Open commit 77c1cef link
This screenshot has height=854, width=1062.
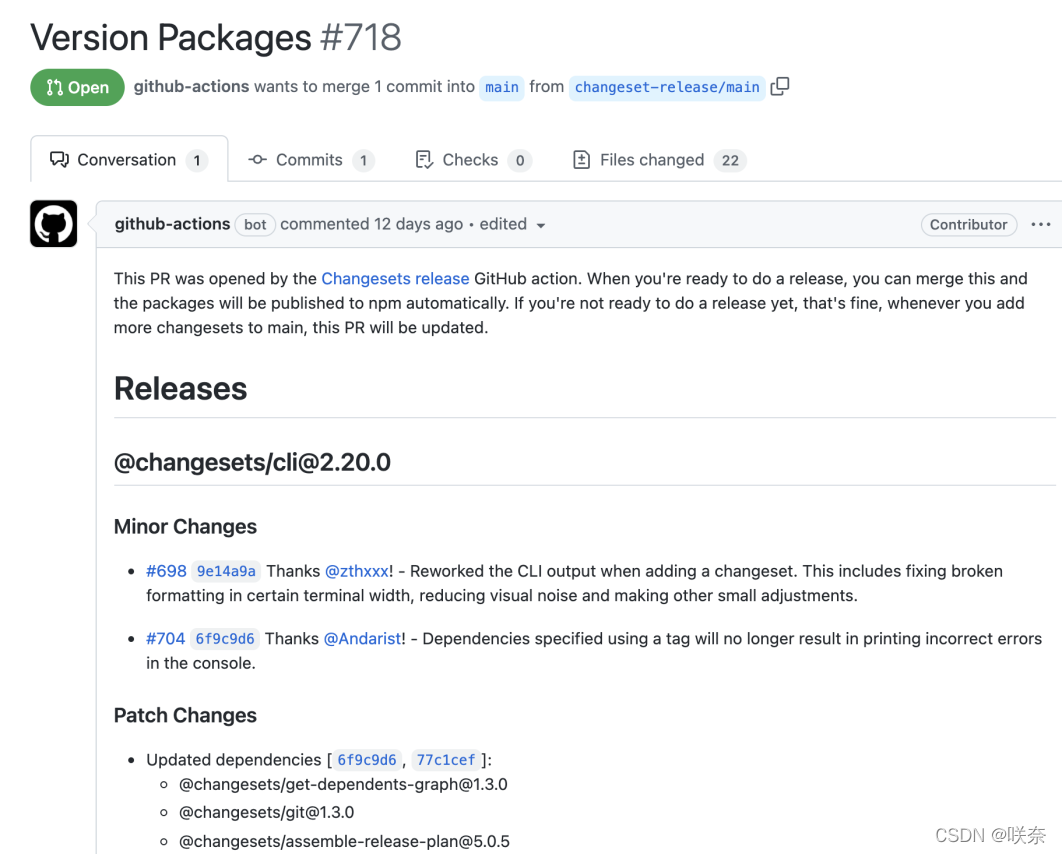pyautogui.click(x=446, y=760)
